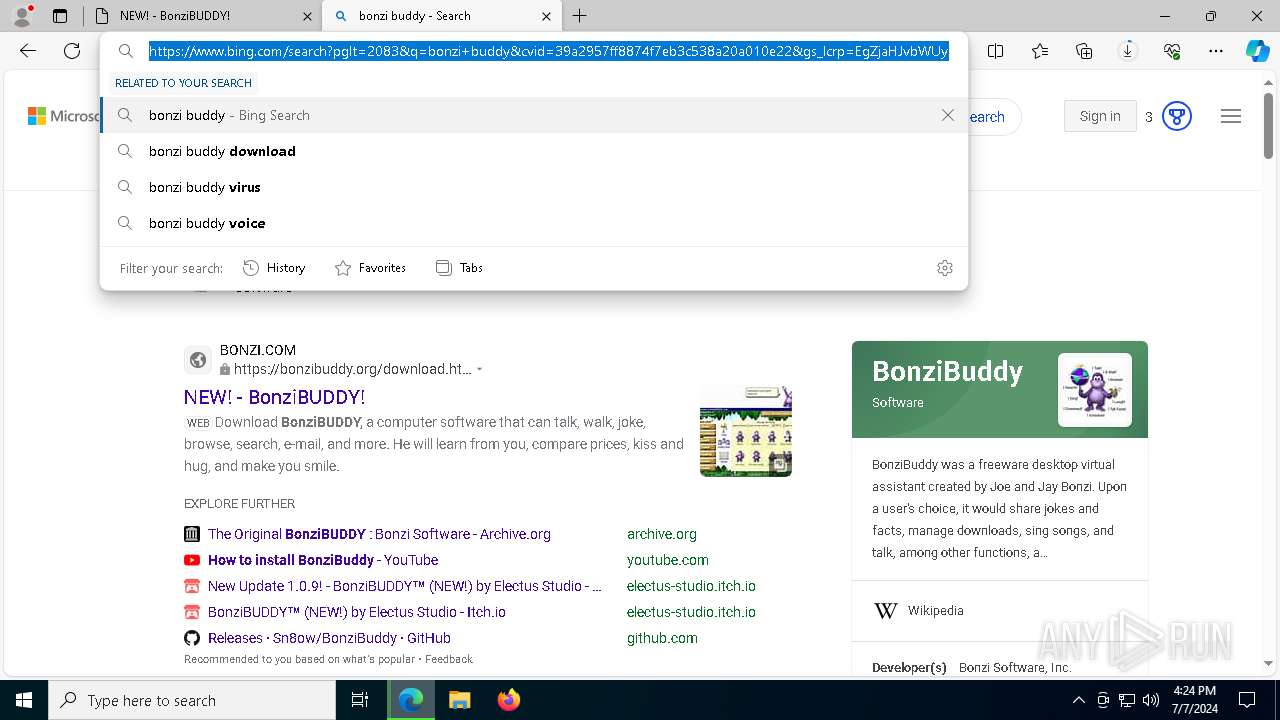The height and width of the screenshot is (720, 1280).
Task: Show hidden system tray icons
Action: (1078, 700)
